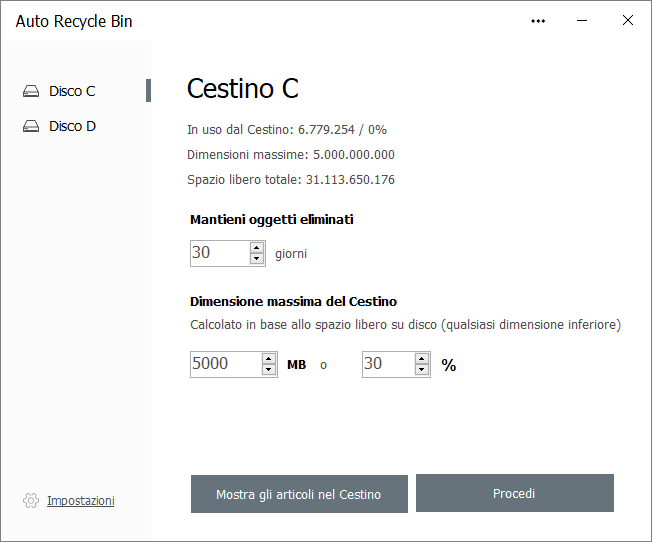Image resolution: width=652 pixels, height=542 pixels.
Task: Close the Auto Recycle Bin window
Action: coord(628,21)
